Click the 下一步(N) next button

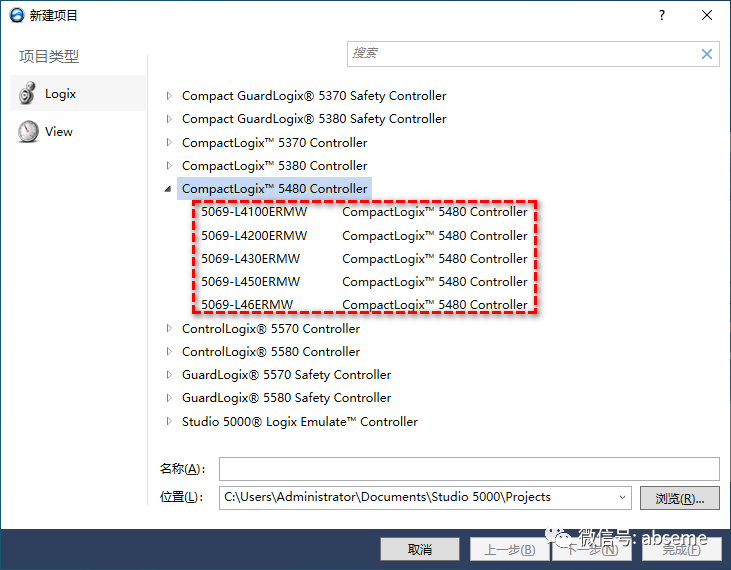pos(592,549)
